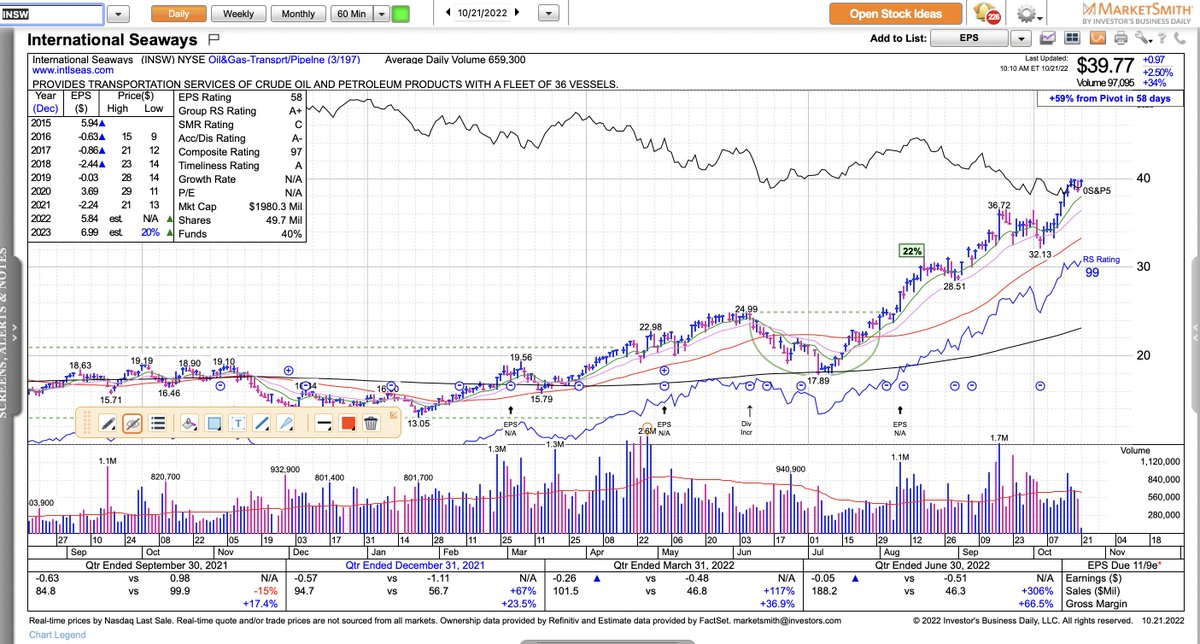Pick the red drawing color swatch
This screenshot has height=644, width=1200.
click(x=346, y=423)
